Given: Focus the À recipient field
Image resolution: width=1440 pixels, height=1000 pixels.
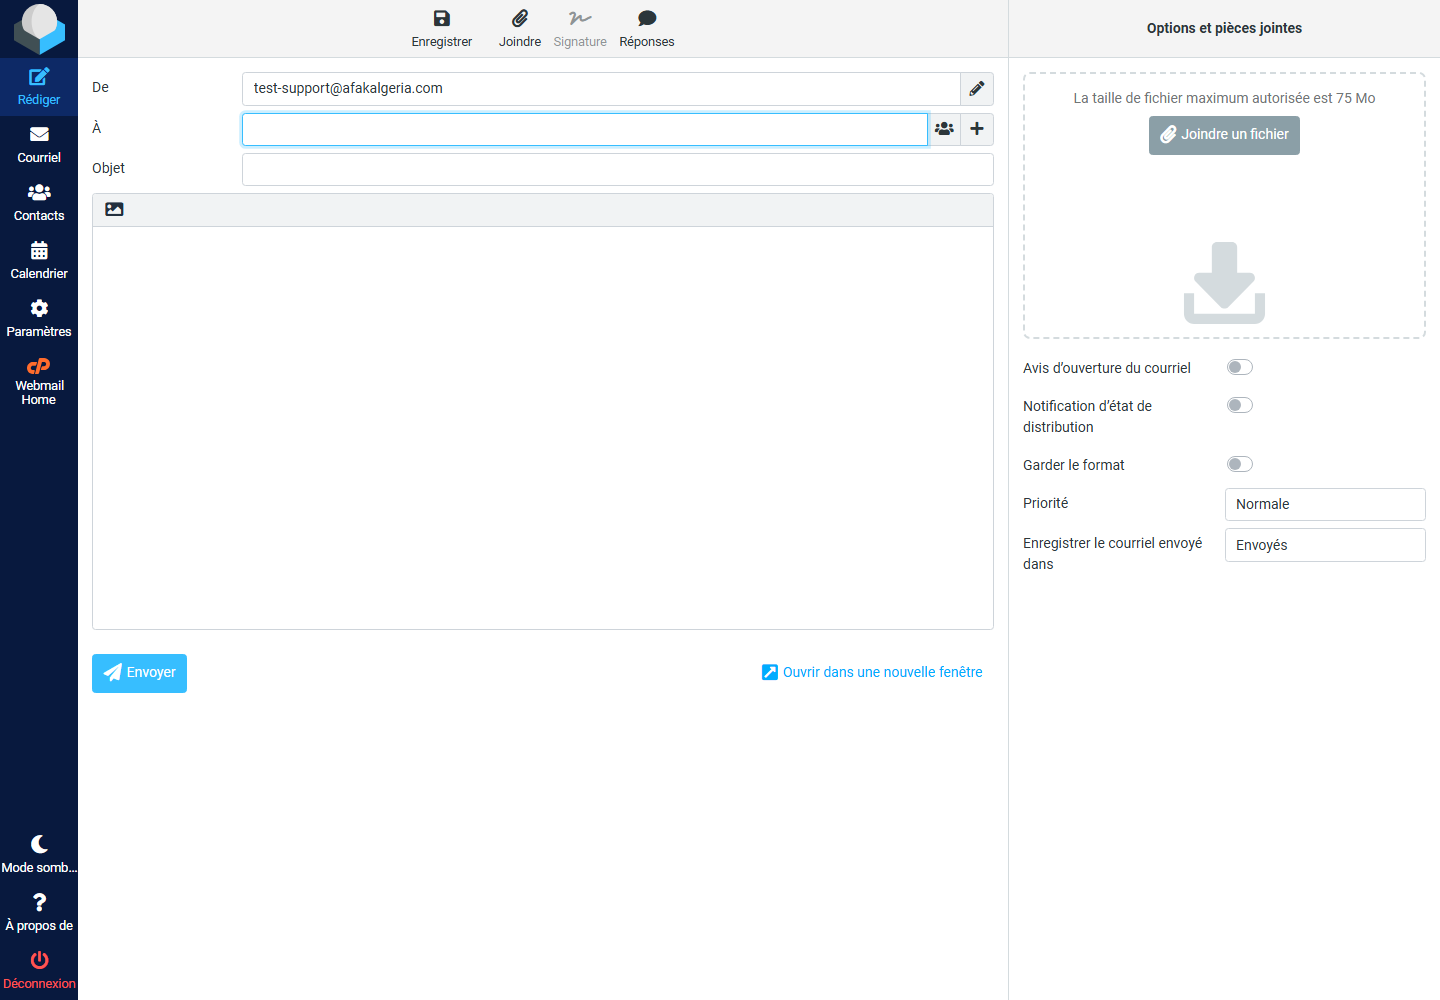Looking at the screenshot, I should 585,129.
